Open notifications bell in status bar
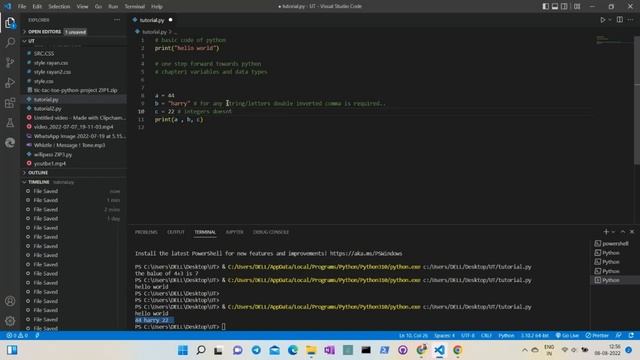Image resolution: width=640 pixels, height=360 pixels. pyautogui.click(x=631, y=336)
